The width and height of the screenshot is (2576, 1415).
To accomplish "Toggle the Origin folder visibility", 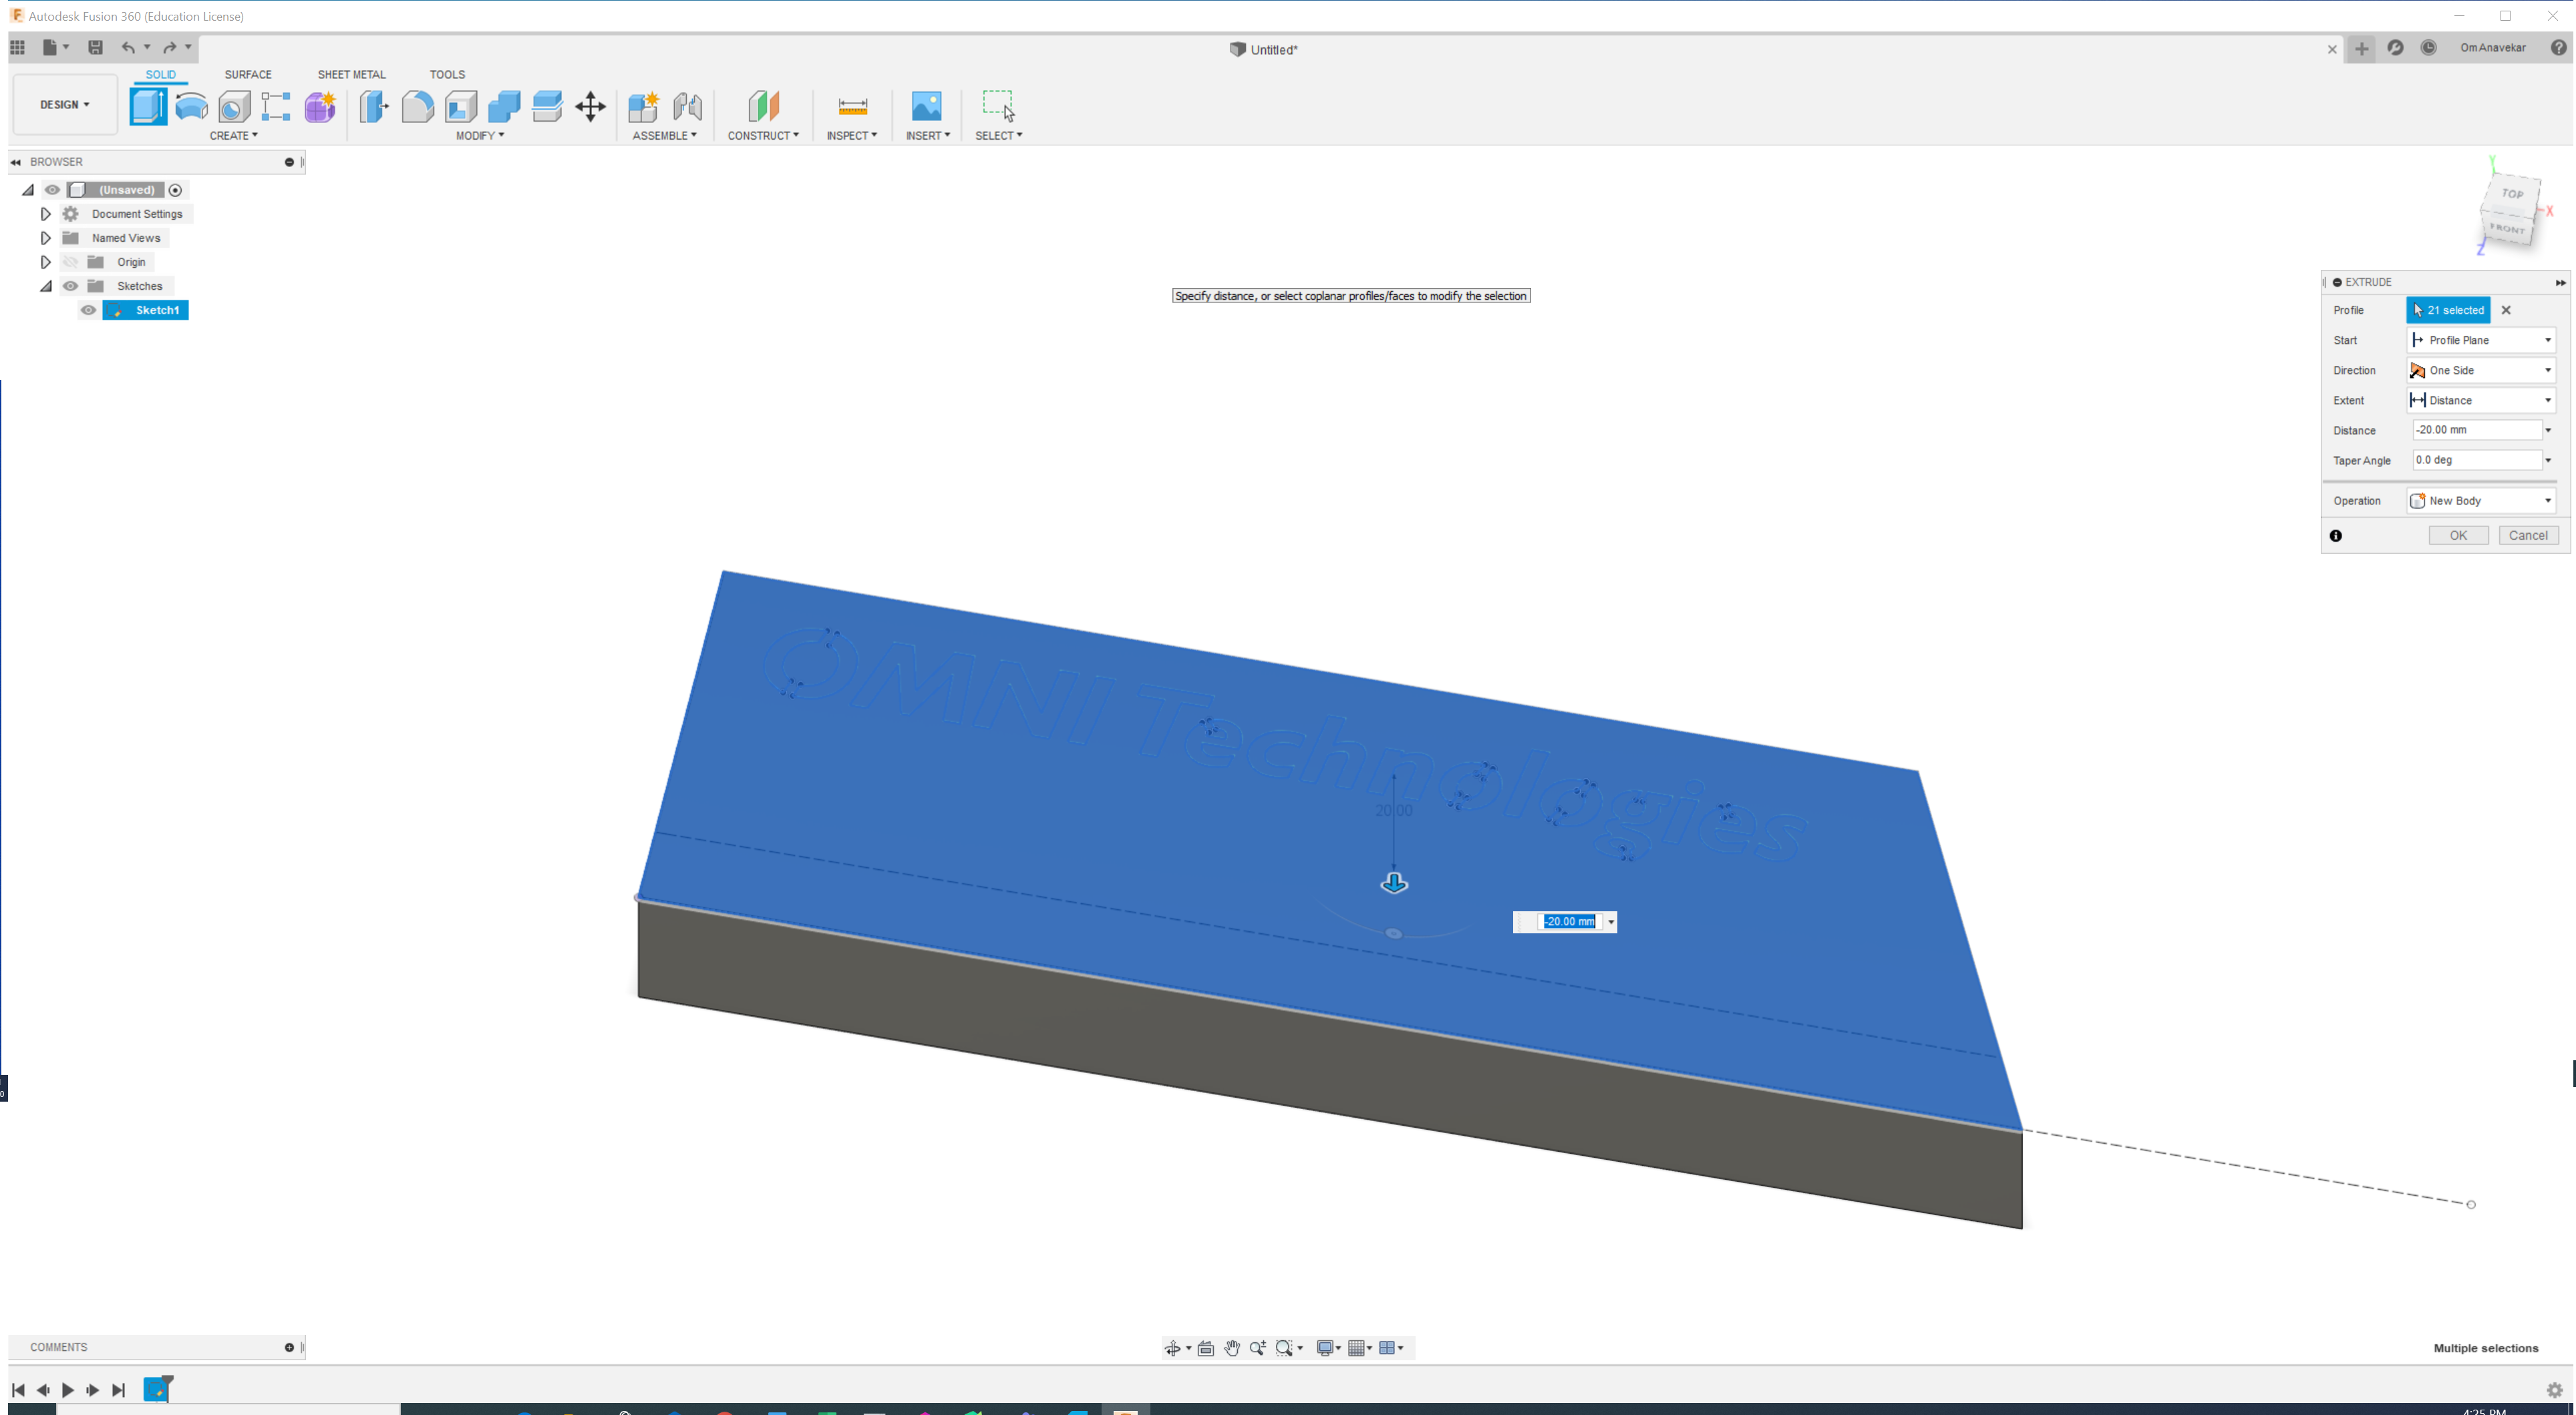I will pos(71,262).
